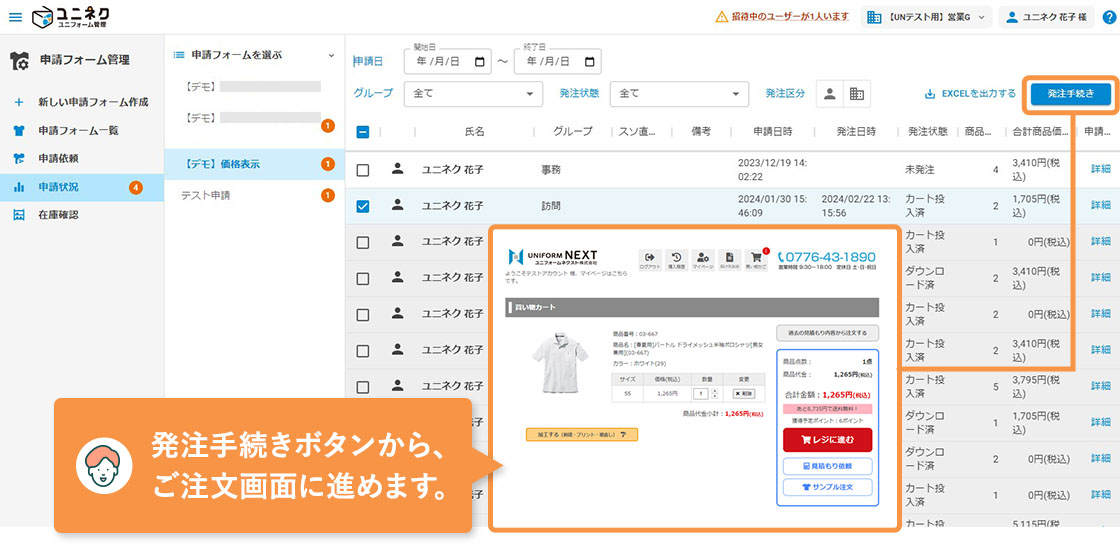Uncheck the selected 訪問 row checkbox
This screenshot has height=558, width=1120.
[x=362, y=206]
